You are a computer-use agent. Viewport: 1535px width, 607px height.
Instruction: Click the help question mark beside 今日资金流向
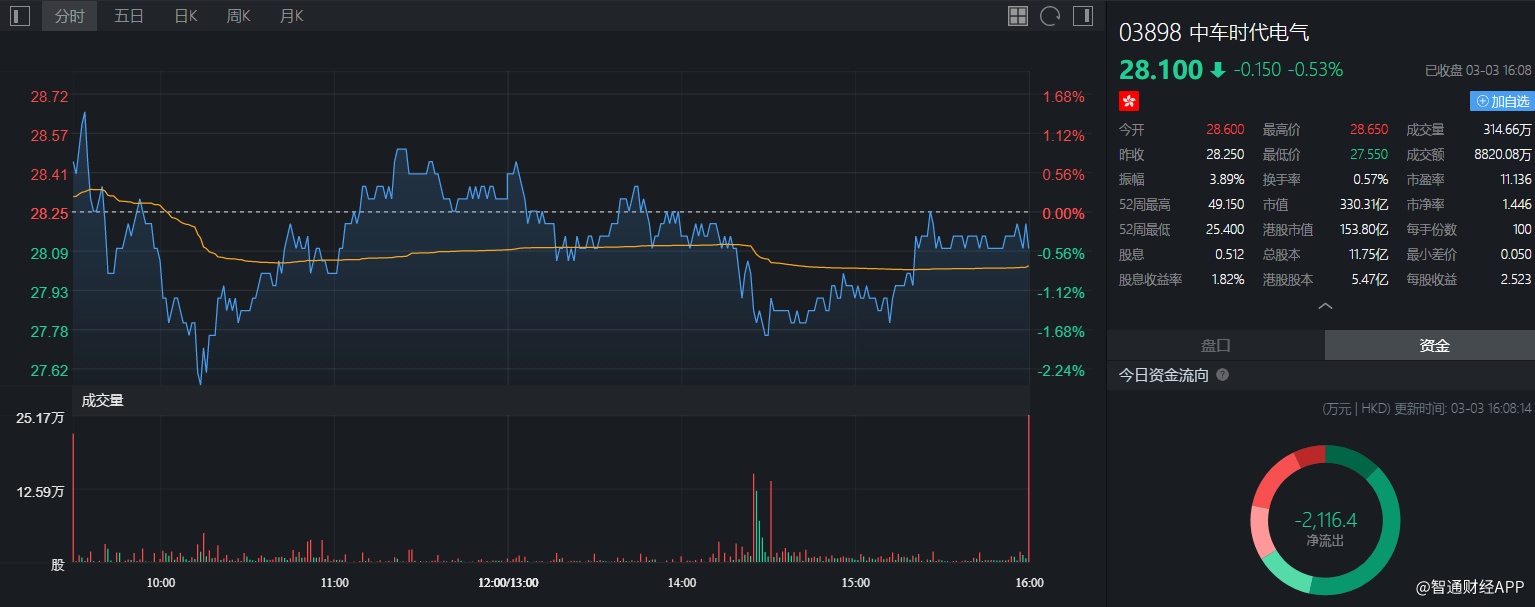click(x=1222, y=375)
